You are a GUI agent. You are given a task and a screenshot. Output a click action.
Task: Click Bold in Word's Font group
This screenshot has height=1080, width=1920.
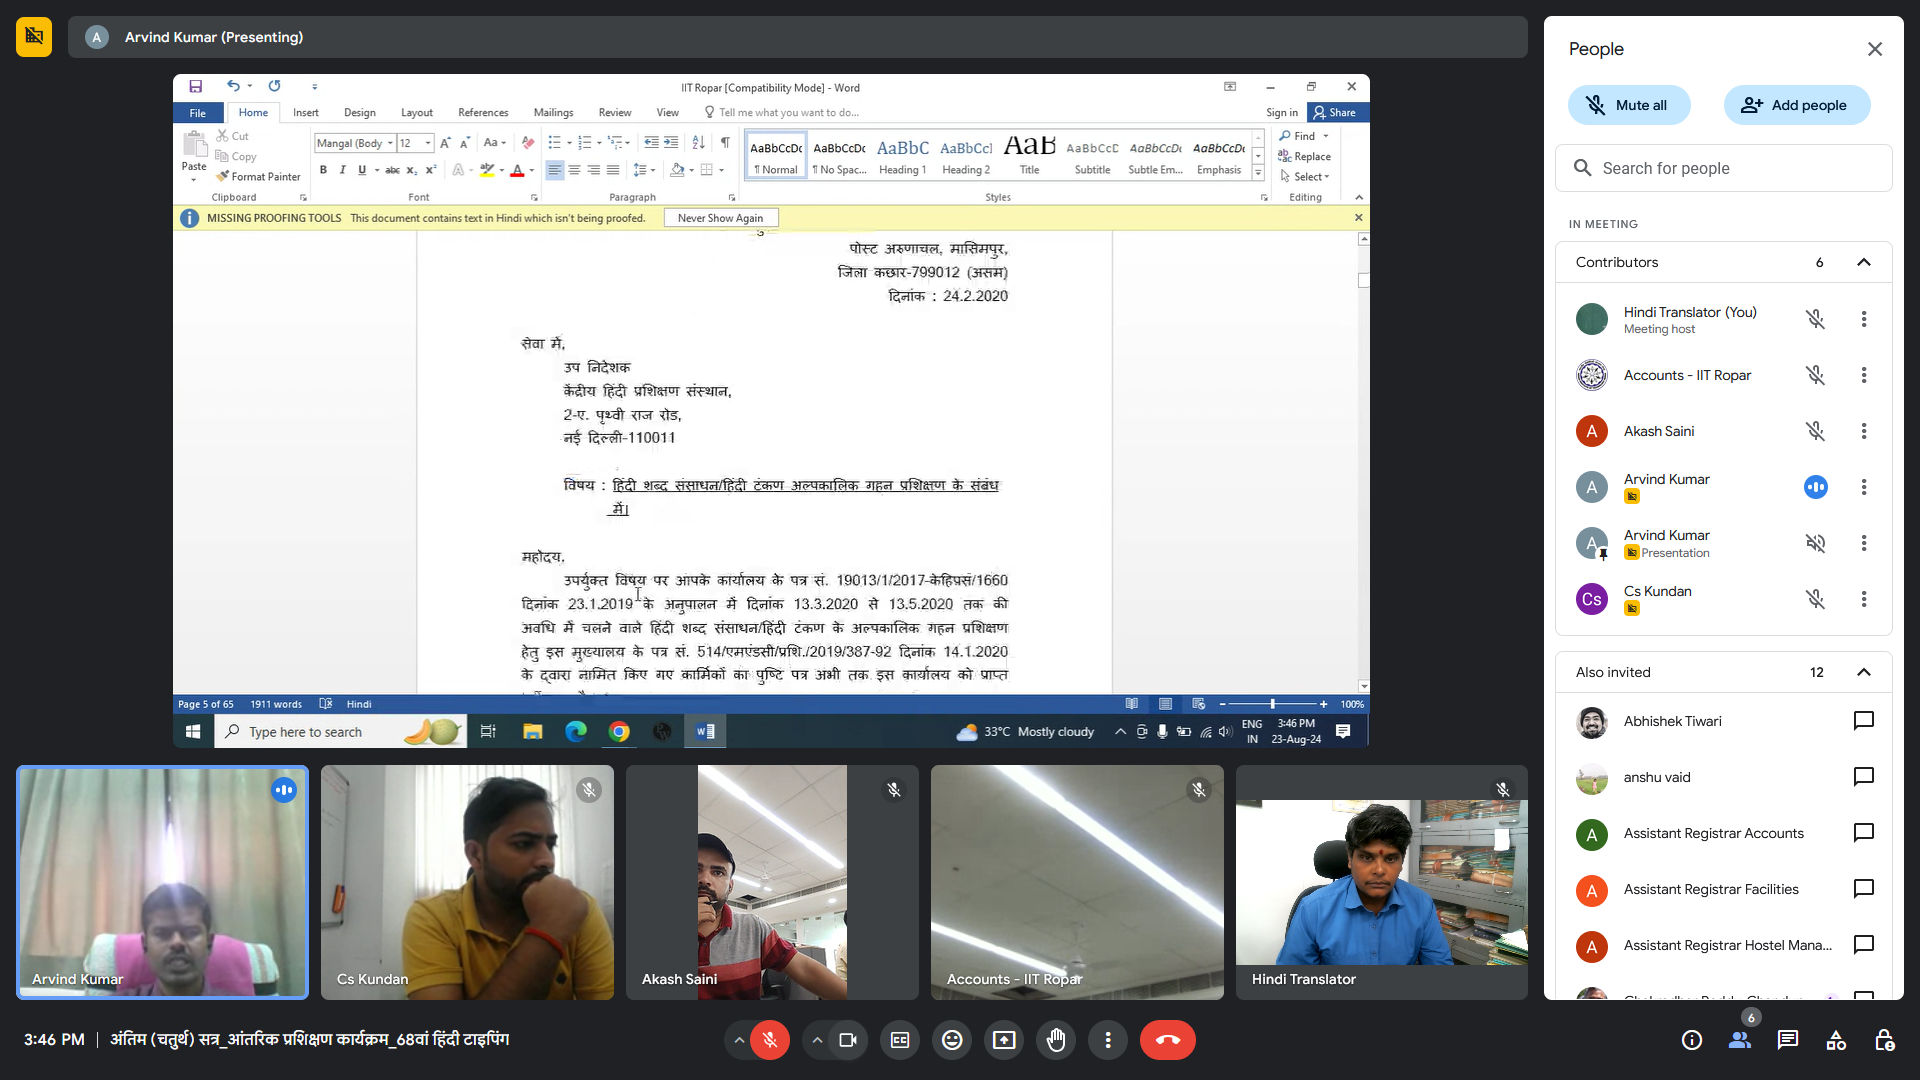pos(323,170)
